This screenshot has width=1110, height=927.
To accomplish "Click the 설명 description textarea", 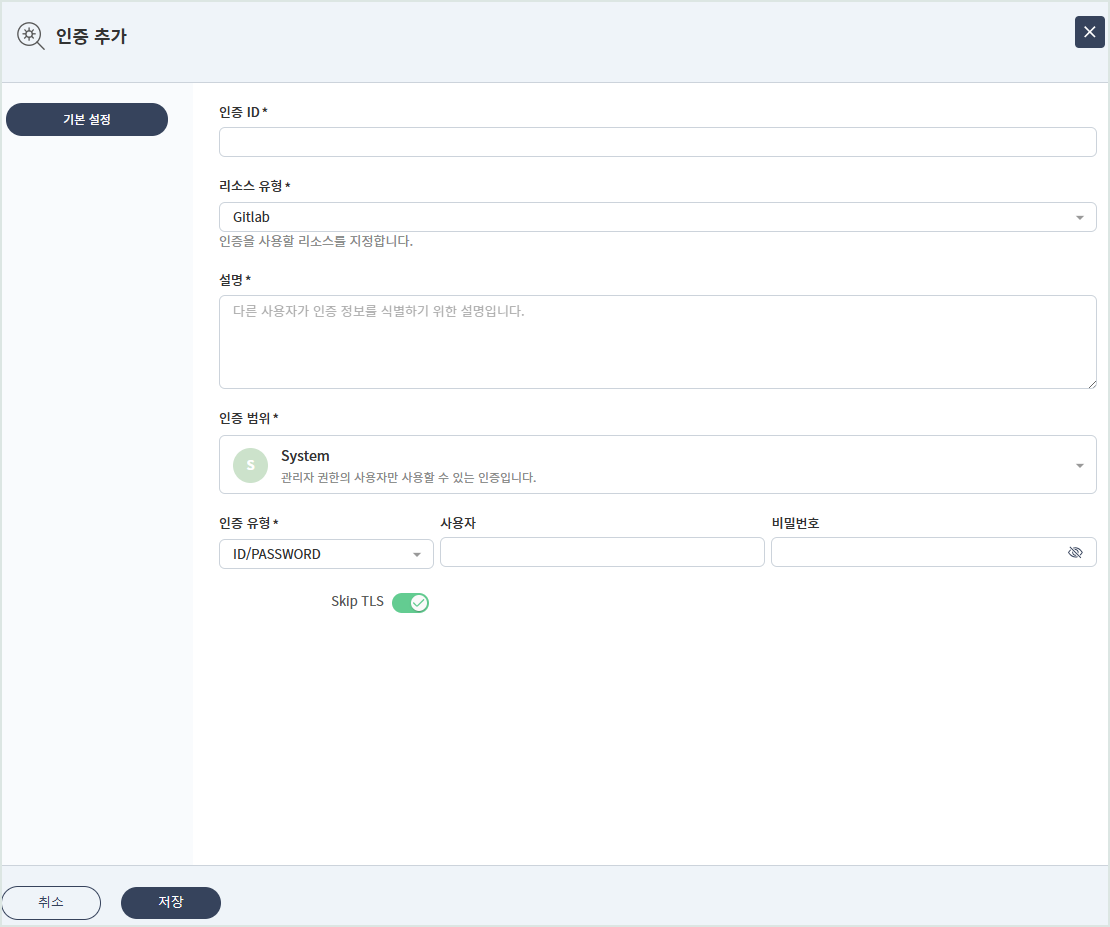I will (x=658, y=342).
